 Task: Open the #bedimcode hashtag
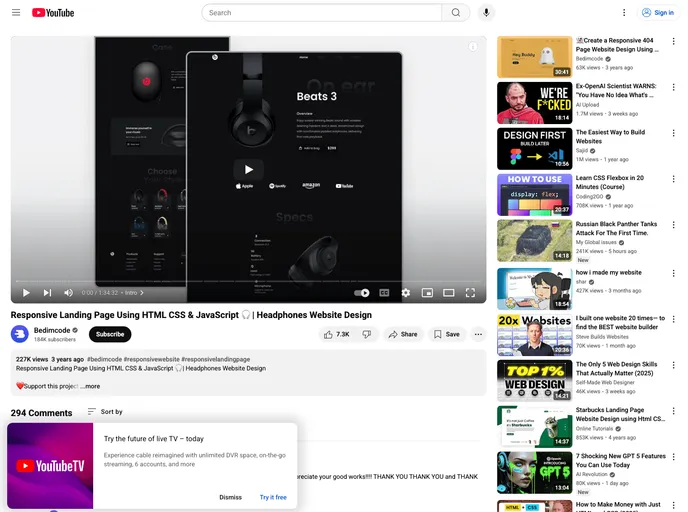[x=104, y=359]
